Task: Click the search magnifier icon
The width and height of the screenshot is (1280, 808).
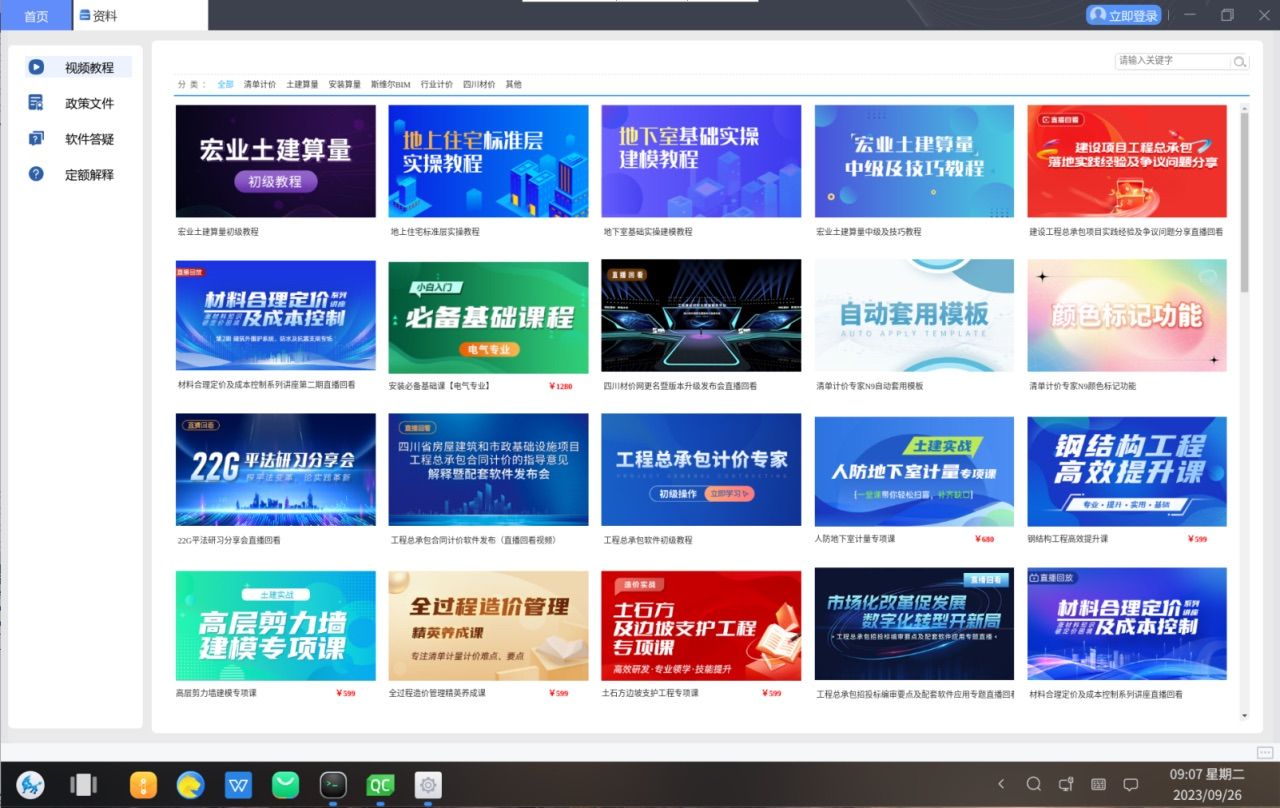Action: [1239, 61]
